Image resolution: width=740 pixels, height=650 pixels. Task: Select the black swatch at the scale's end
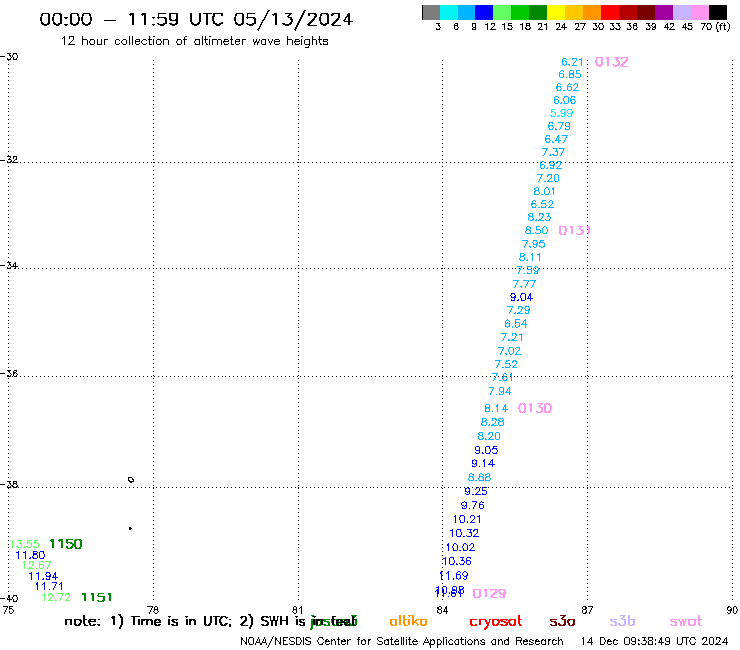[717, 12]
